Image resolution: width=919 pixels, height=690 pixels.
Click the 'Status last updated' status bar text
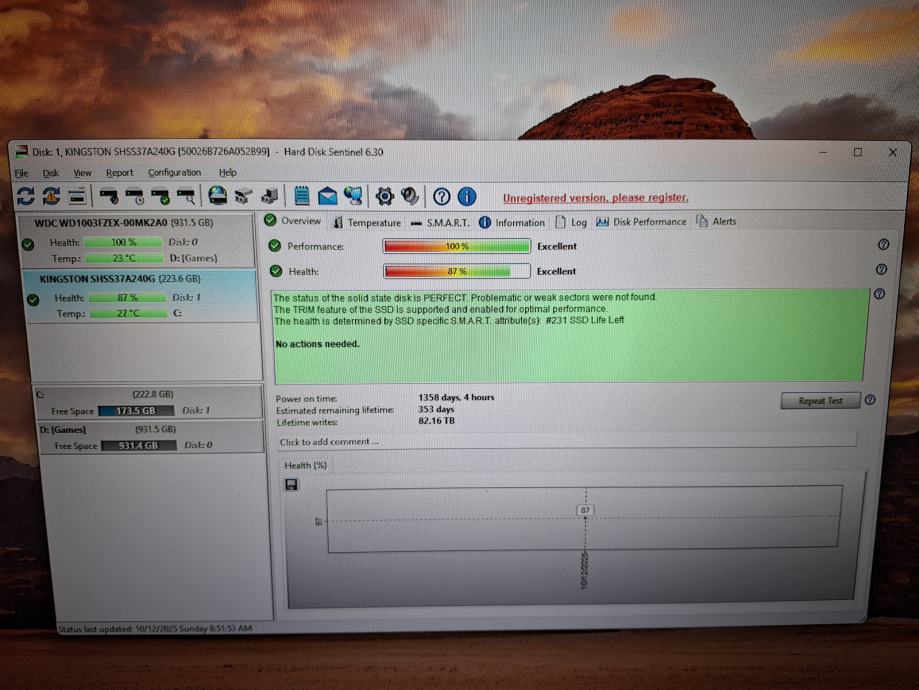(x=155, y=628)
